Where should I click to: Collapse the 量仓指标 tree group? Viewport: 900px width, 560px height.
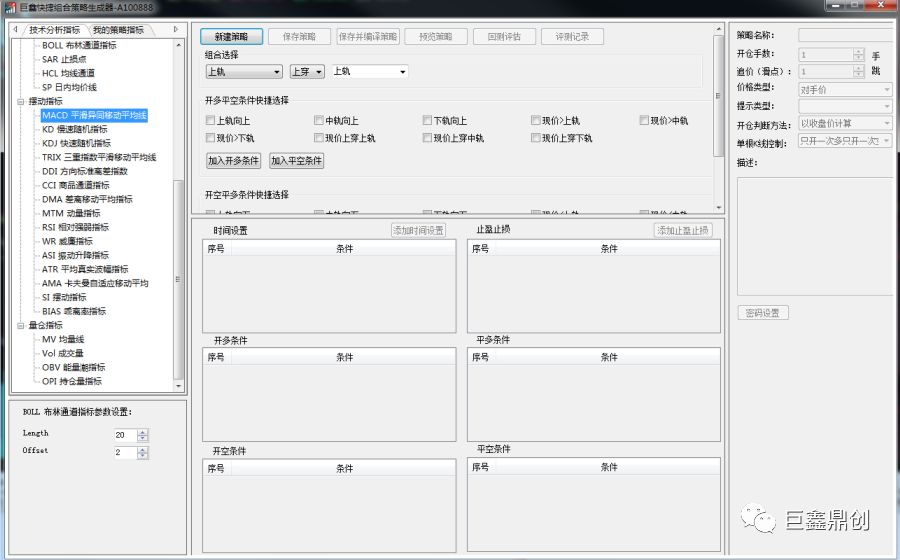(x=21, y=325)
